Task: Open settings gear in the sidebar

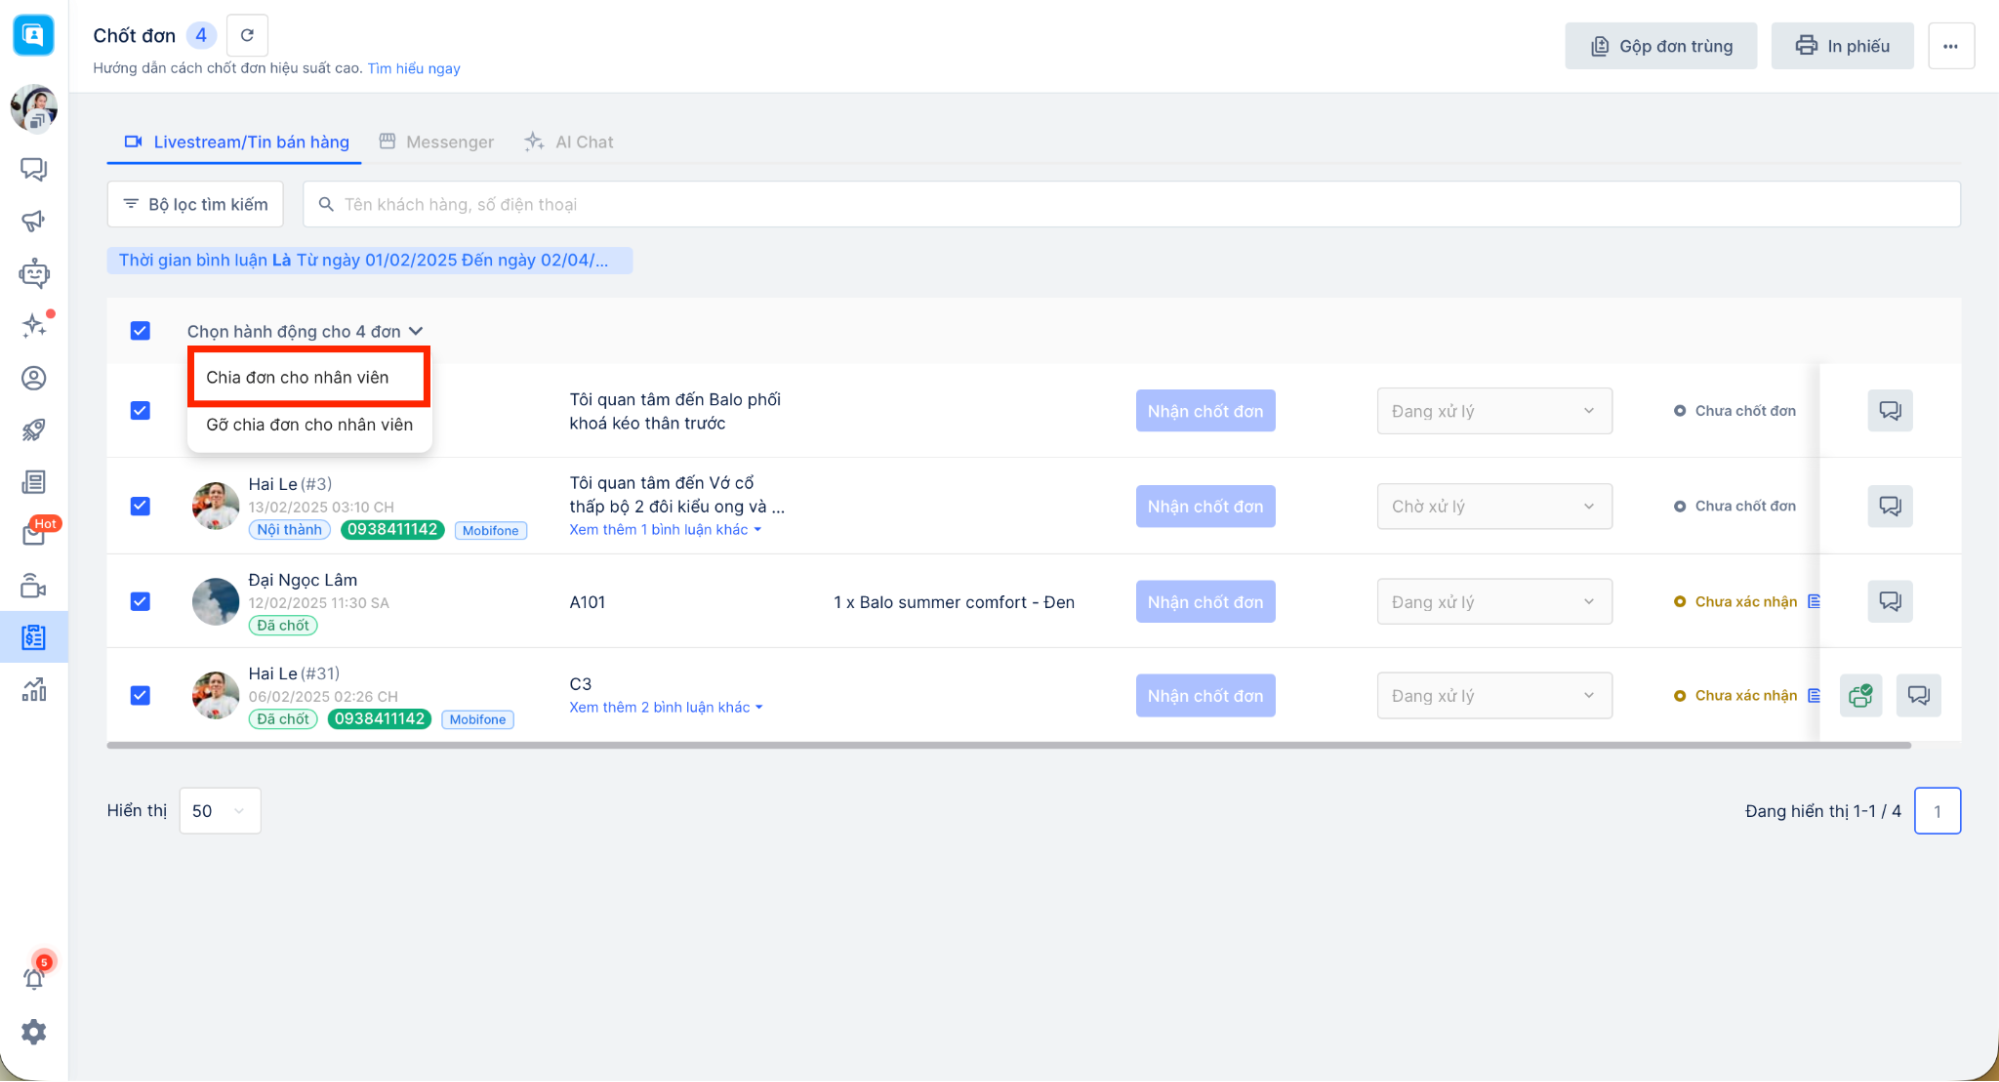Action: [34, 1031]
